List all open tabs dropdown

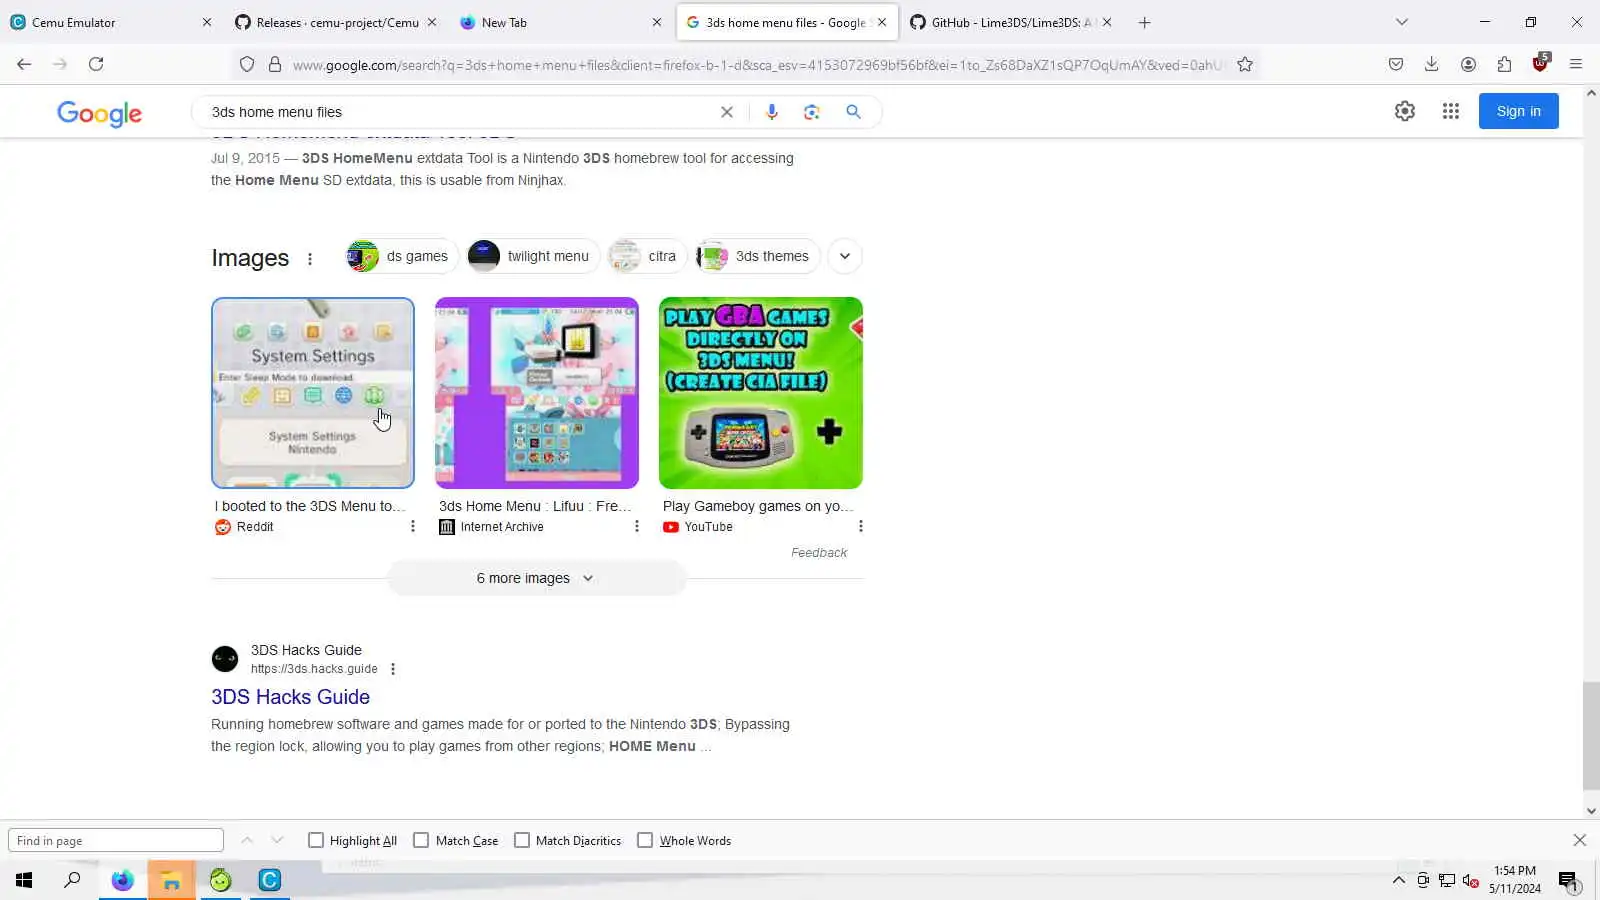(x=1402, y=22)
